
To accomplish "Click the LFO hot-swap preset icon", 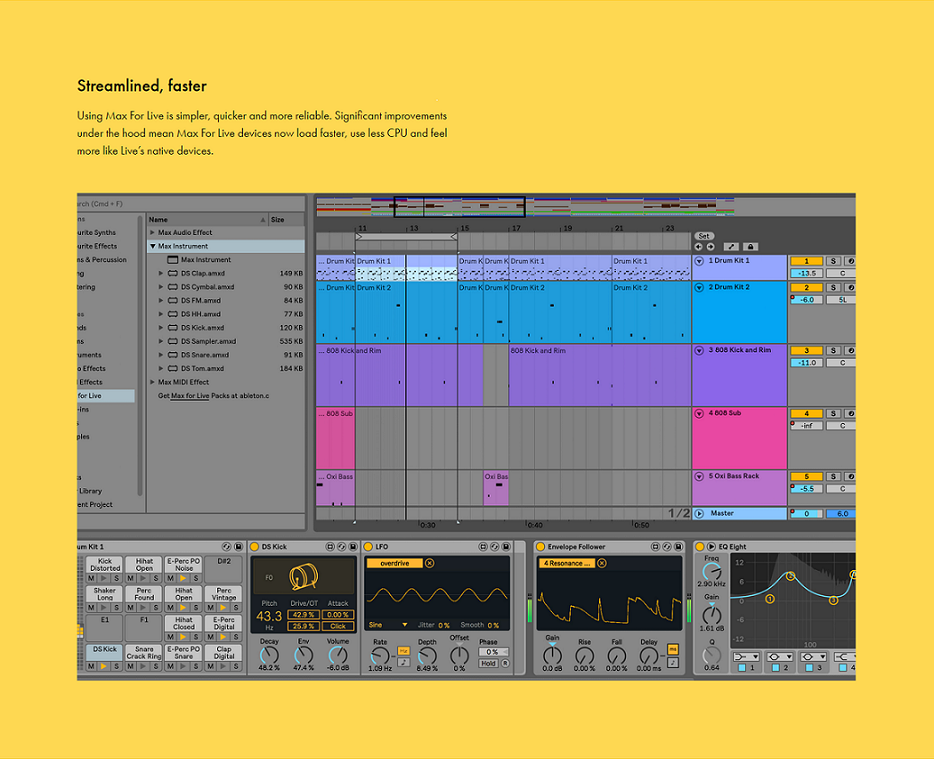I will (495, 546).
